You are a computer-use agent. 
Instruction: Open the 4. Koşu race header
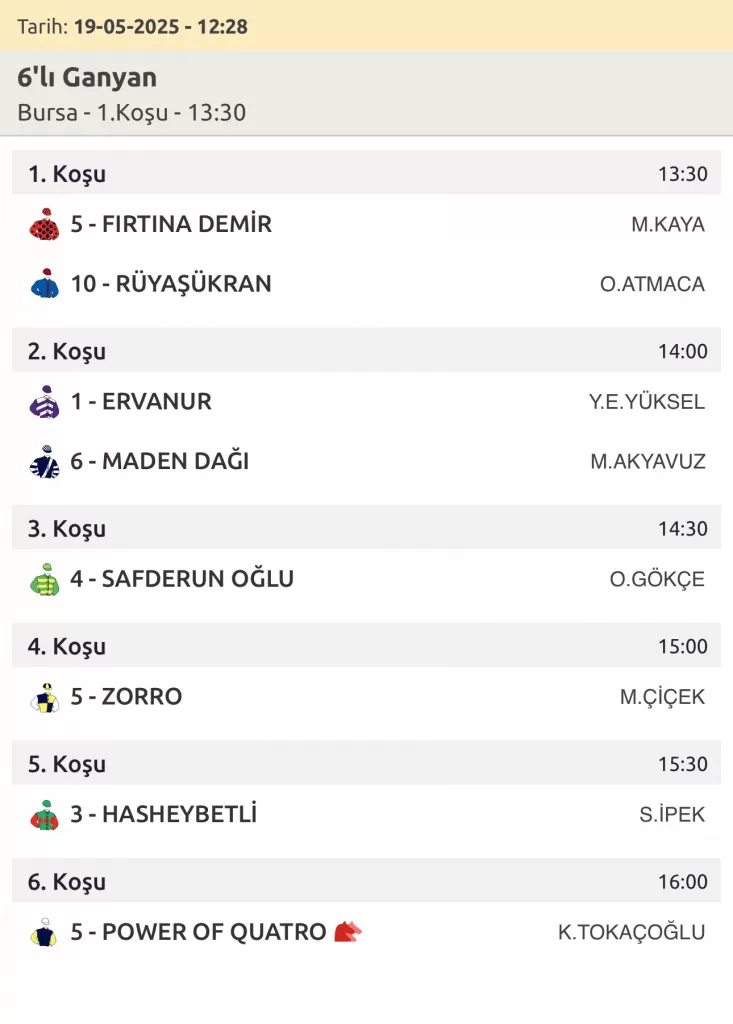[x=366, y=646]
